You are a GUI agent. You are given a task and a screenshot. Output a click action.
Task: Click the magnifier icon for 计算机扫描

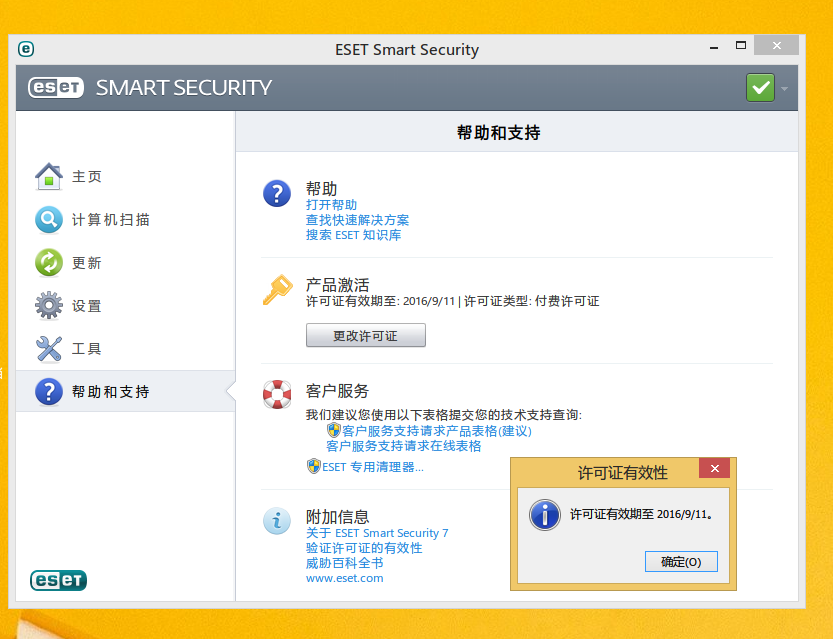(49, 219)
